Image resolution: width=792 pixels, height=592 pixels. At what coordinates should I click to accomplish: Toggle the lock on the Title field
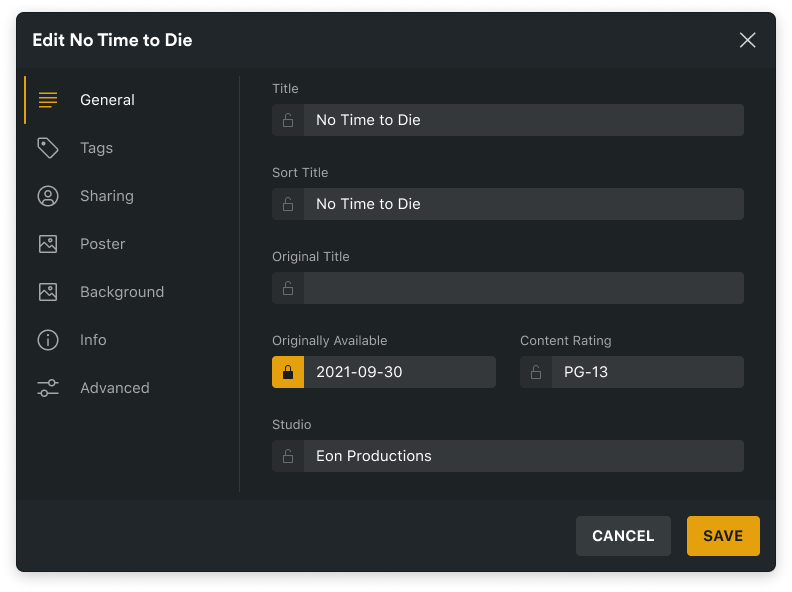point(288,120)
